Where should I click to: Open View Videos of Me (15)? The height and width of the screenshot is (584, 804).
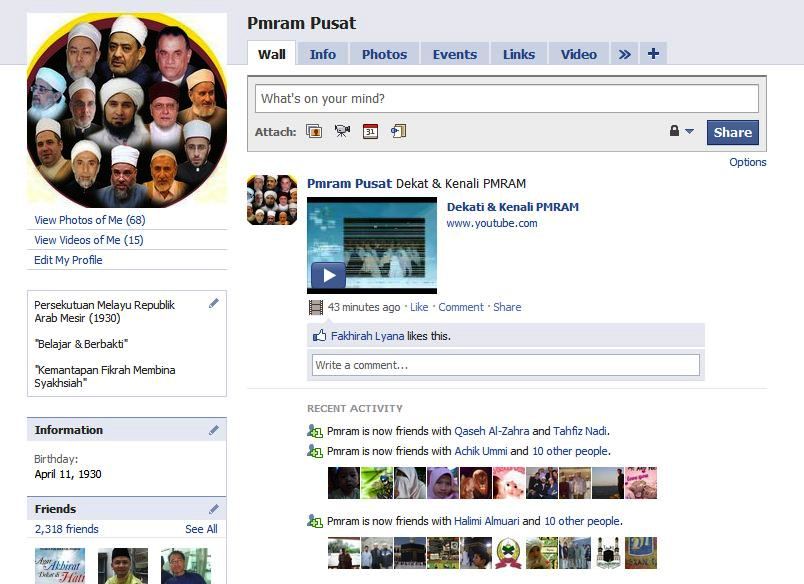tap(89, 240)
